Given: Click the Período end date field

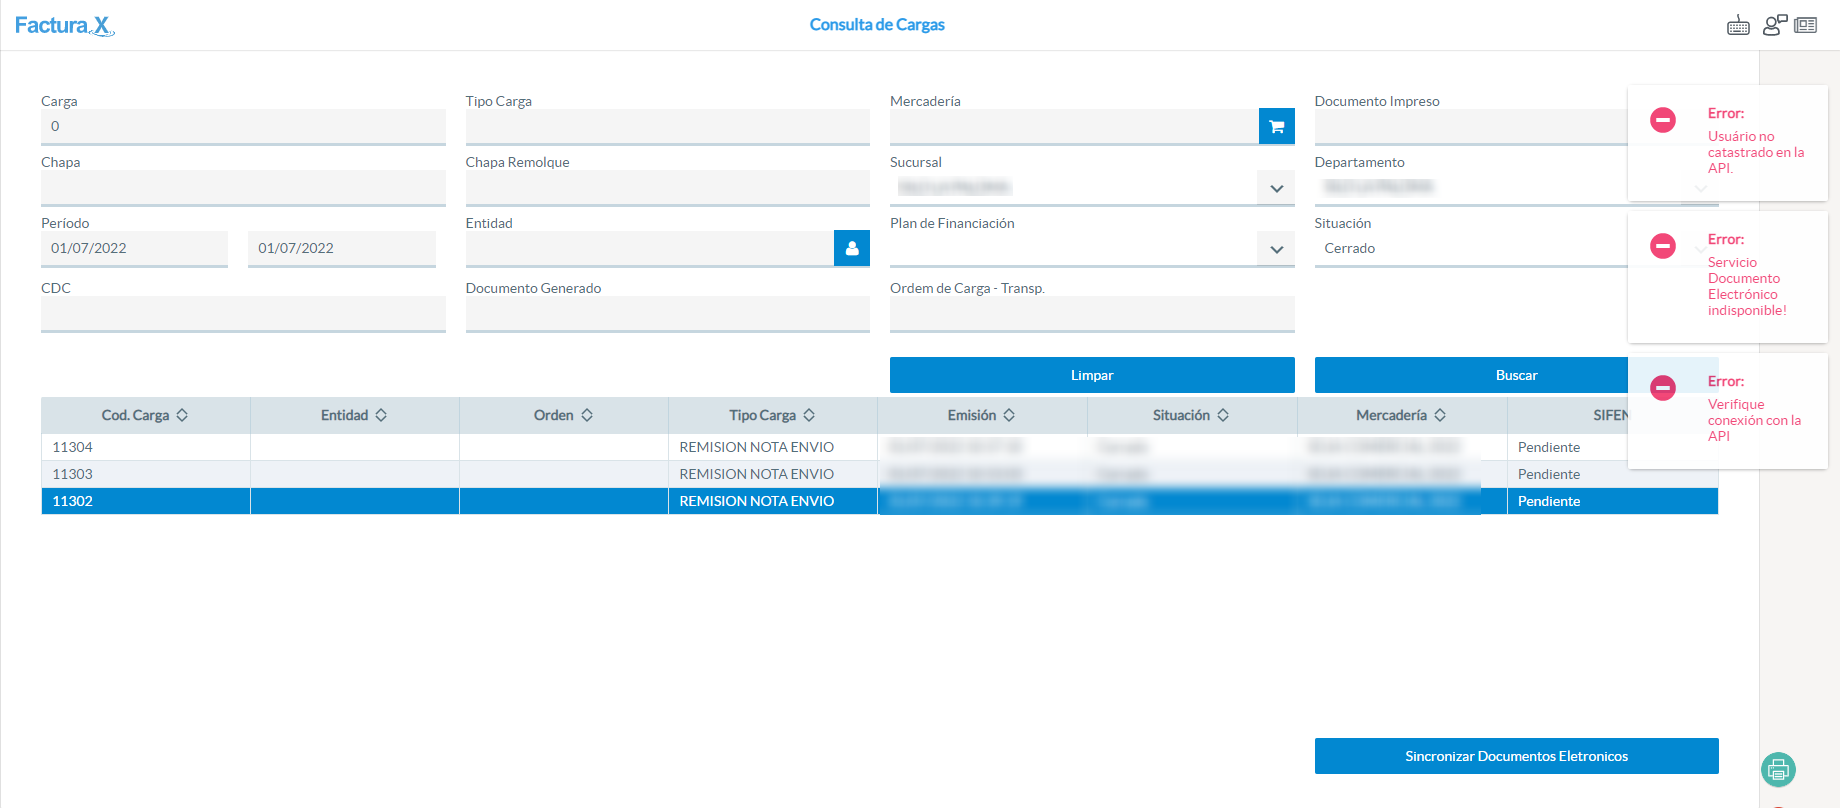Looking at the screenshot, I should (342, 248).
